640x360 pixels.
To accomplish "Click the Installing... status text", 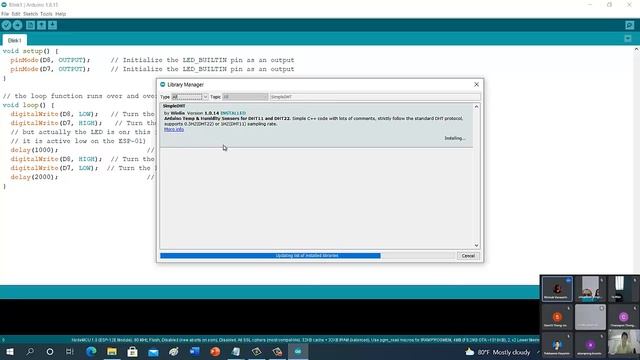I will click(x=455, y=138).
